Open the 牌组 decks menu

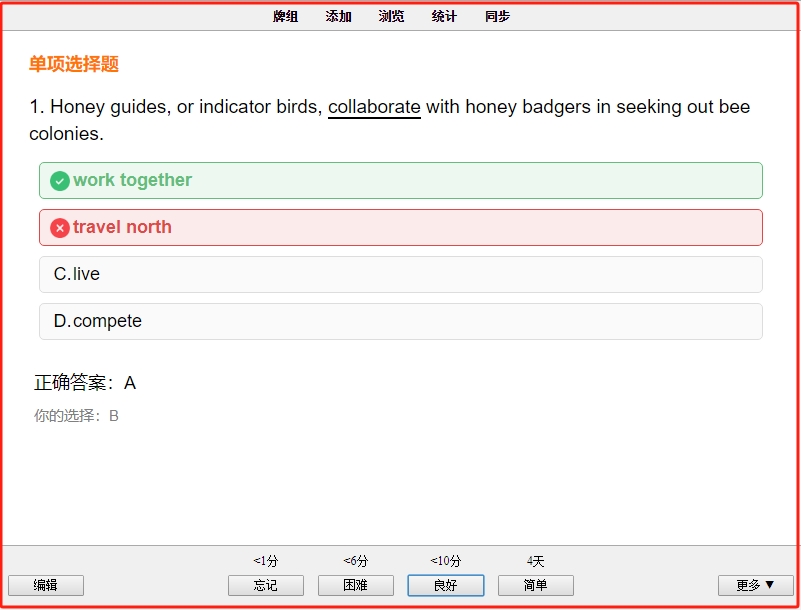point(285,16)
